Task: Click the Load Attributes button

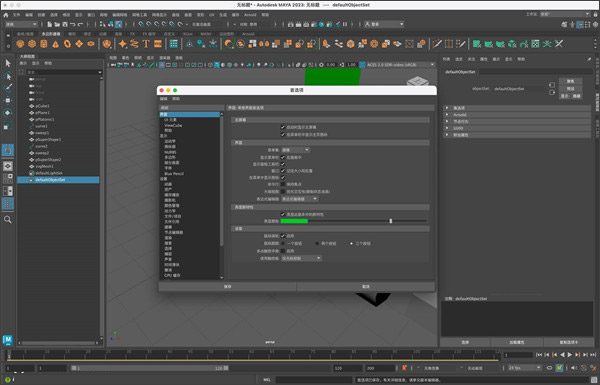Action: (x=517, y=342)
